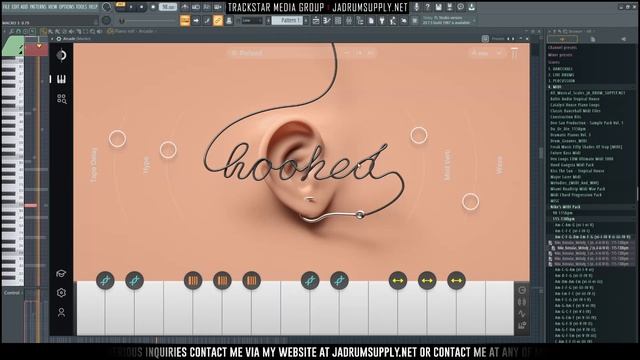The image size is (640, 360).
Task: Expand 1. HARDCORES browser folder
Action: (561, 69)
